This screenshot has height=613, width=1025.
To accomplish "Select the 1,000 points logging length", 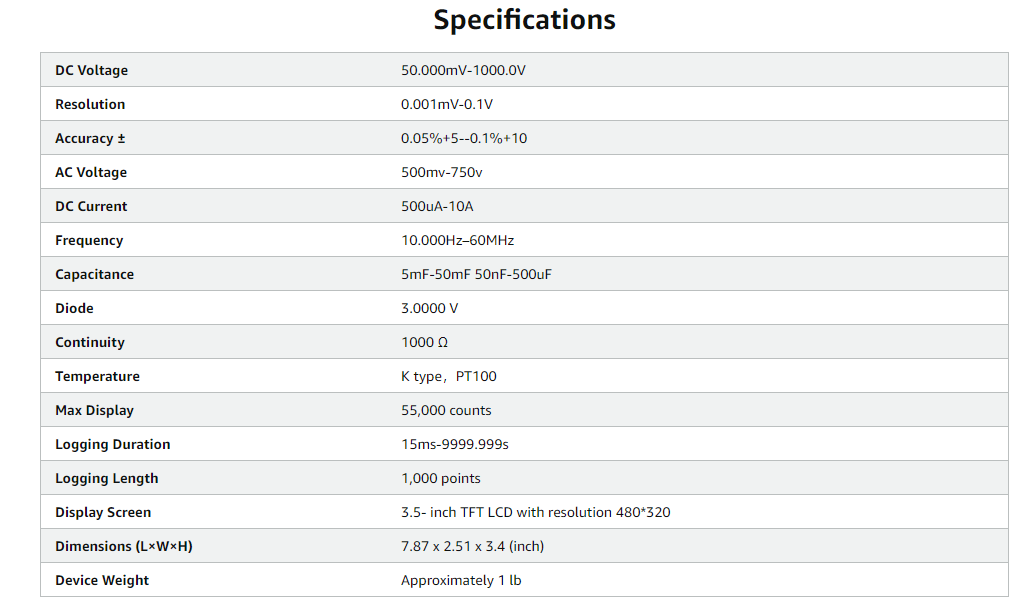I will point(441,478).
